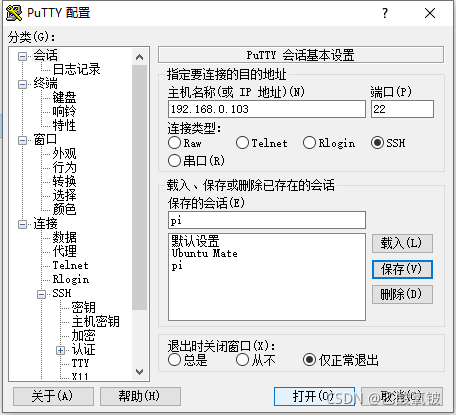Open the 代理 settings category
456x415 pixels.
click(64, 251)
